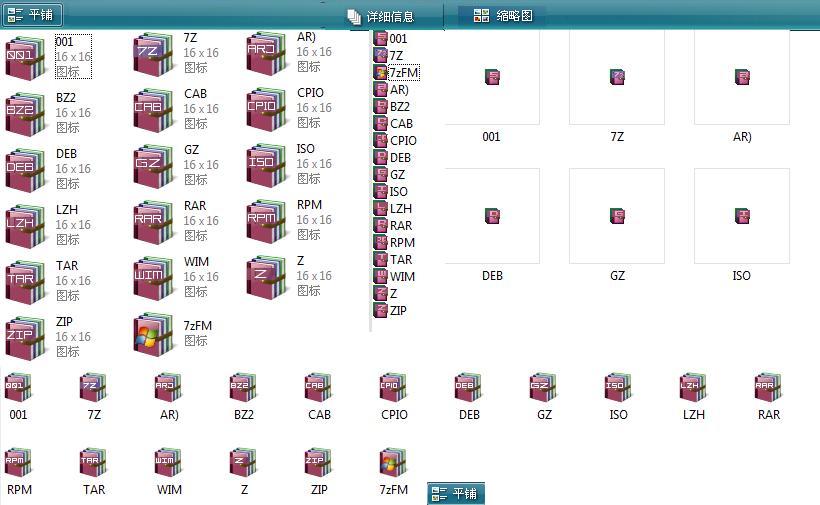The image size is (820, 505).
Task: Select the 7zFM Windows-logo icon in tile view
Action: pos(153,334)
